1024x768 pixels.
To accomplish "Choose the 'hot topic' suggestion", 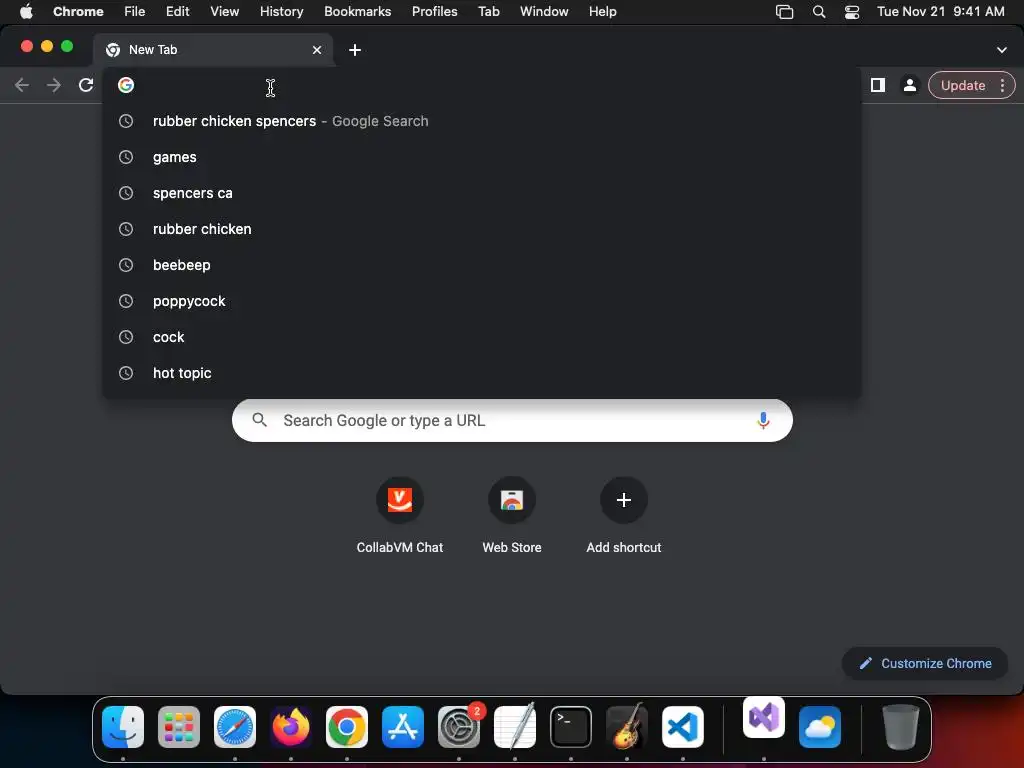I will [x=482, y=372].
